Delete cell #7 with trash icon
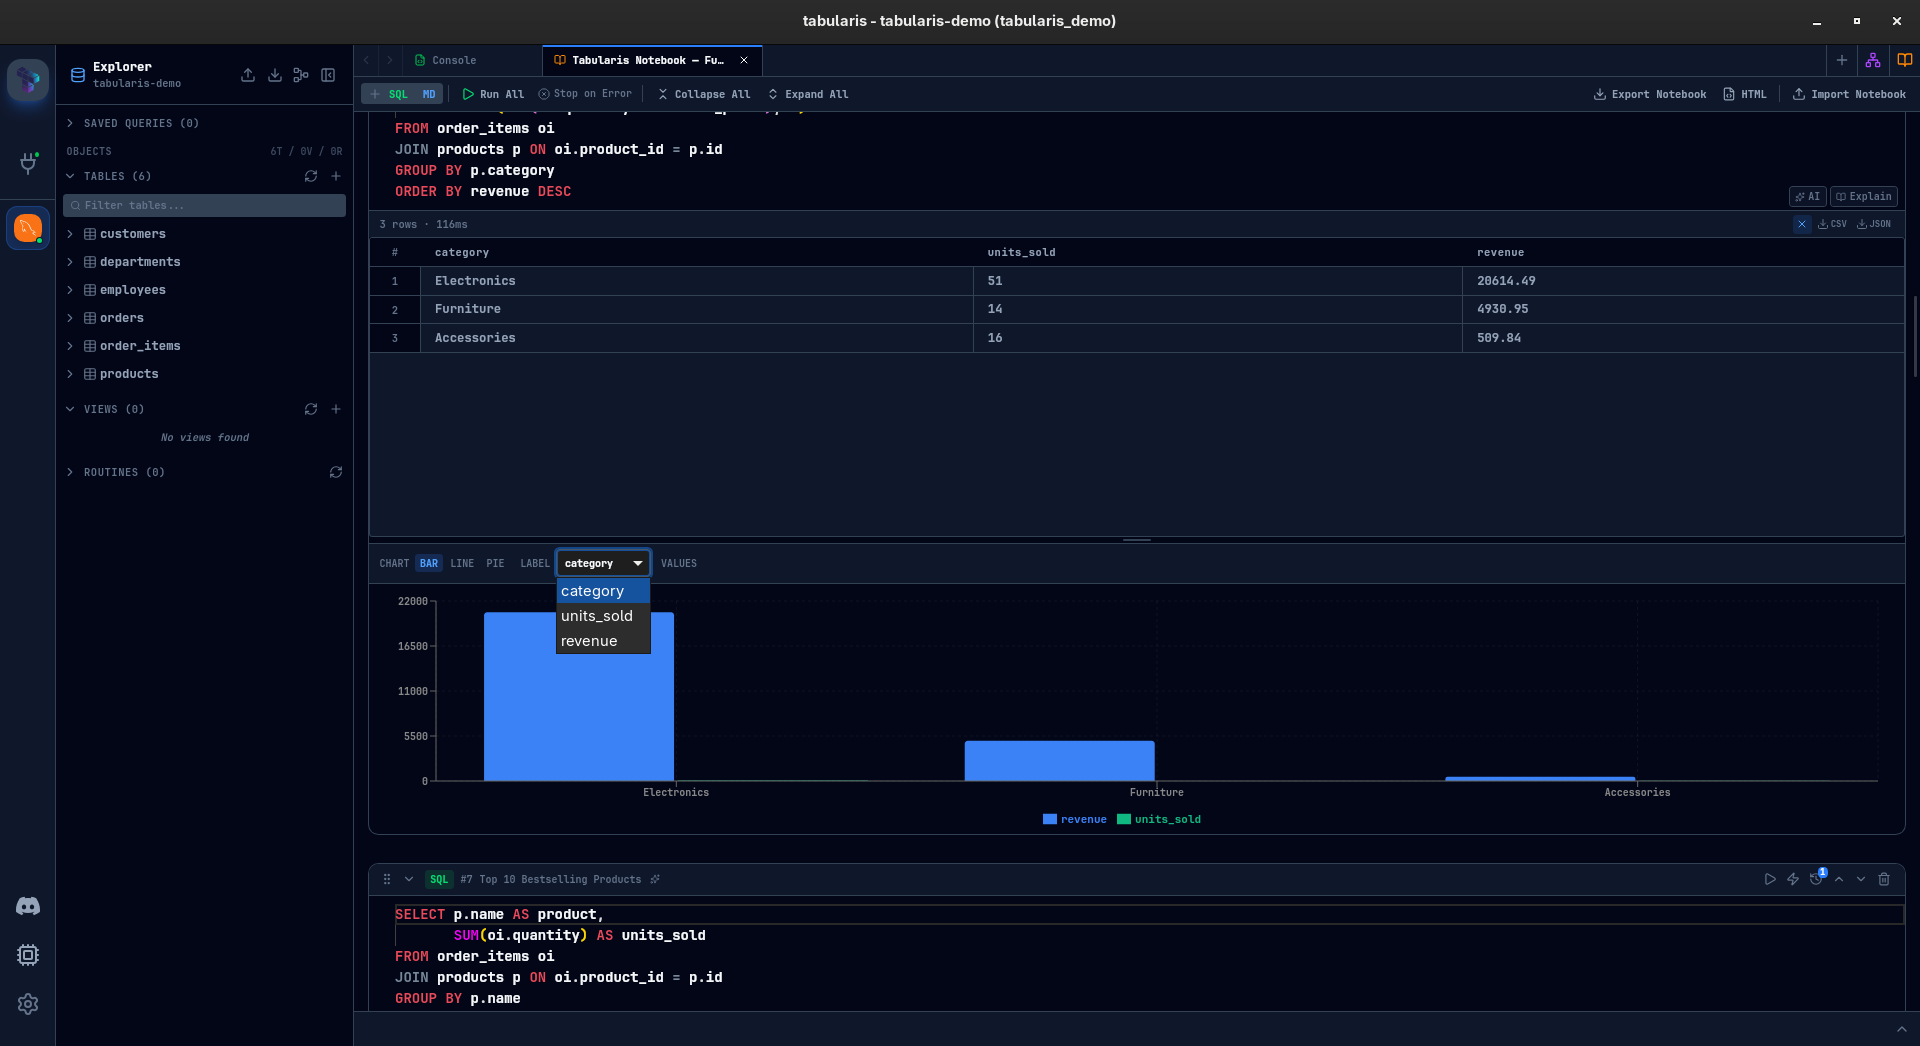 point(1884,879)
